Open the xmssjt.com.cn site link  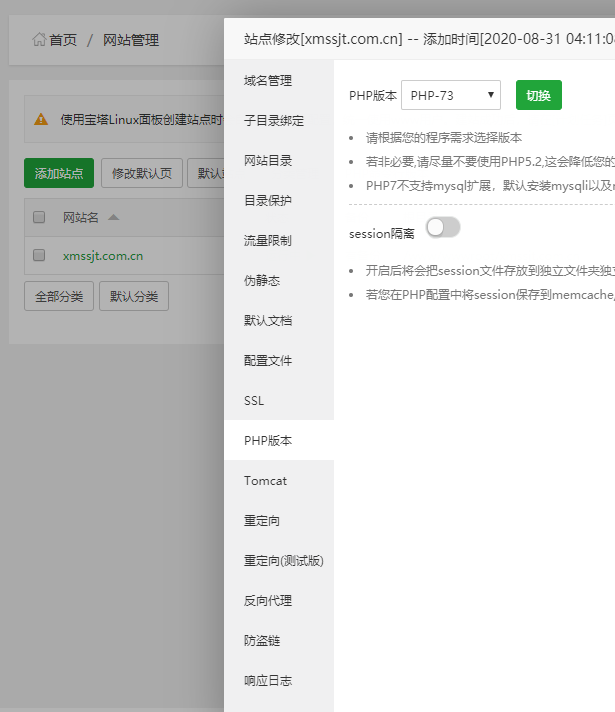(102, 255)
